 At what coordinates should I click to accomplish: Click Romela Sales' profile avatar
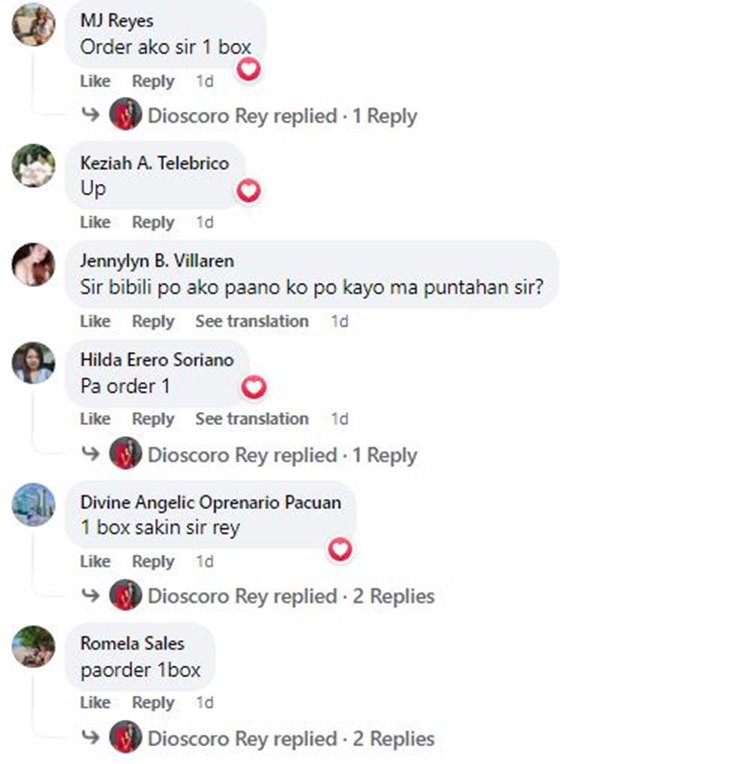pos(33,647)
